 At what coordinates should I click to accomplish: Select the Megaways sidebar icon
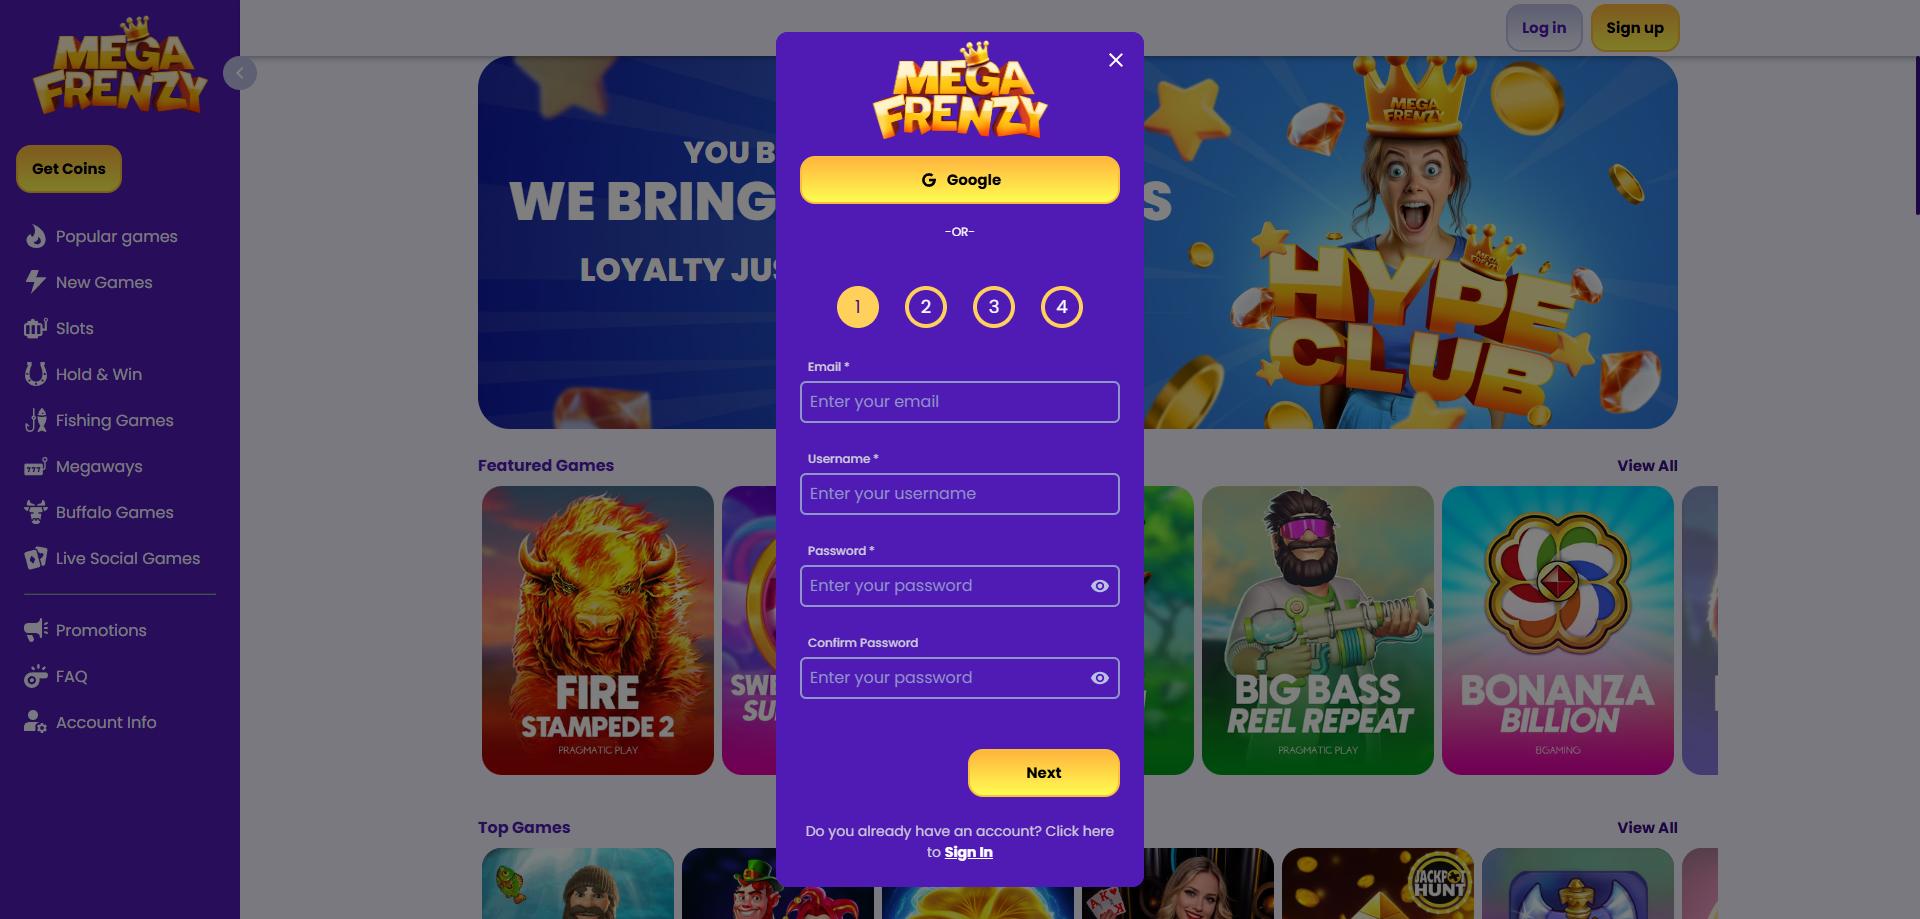pyautogui.click(x=36, y=466)
